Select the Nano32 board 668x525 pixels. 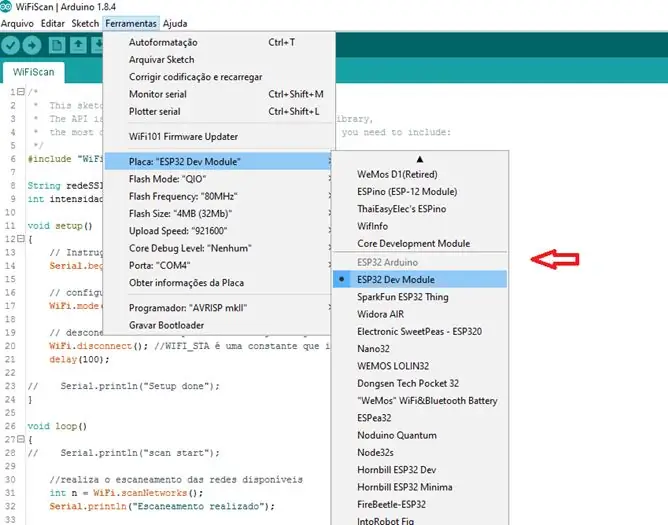point(420,349)
